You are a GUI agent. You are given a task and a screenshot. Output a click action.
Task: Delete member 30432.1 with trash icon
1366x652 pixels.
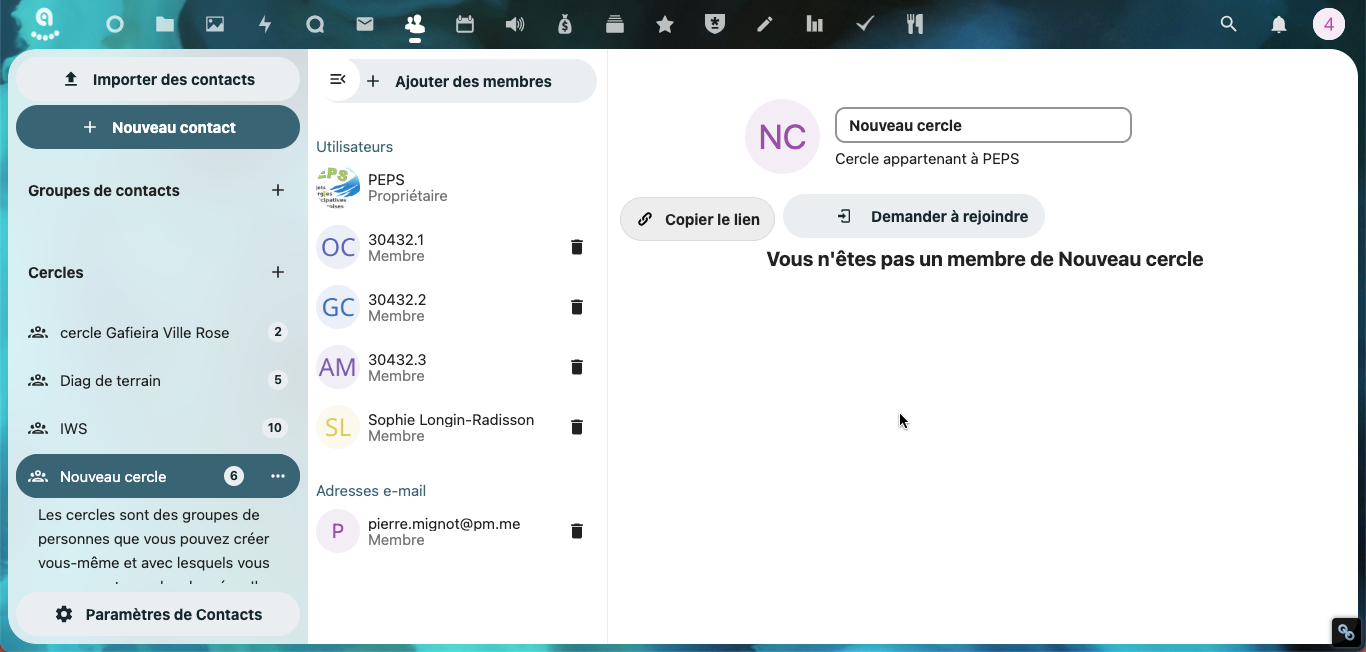[x=577, y=247]
